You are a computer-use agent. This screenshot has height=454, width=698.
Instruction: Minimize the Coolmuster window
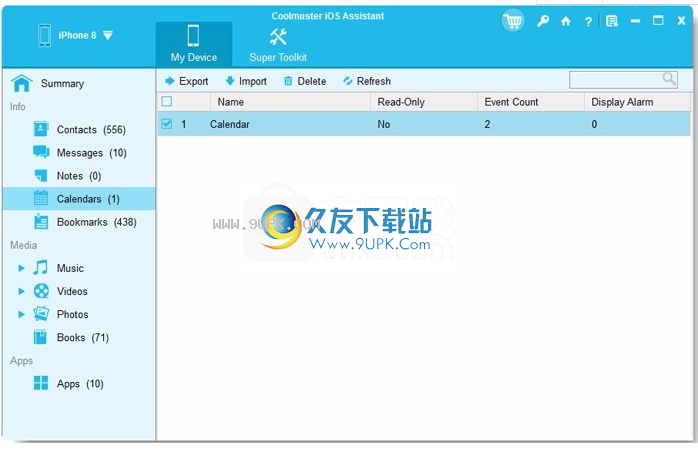[x=635, y=21]
